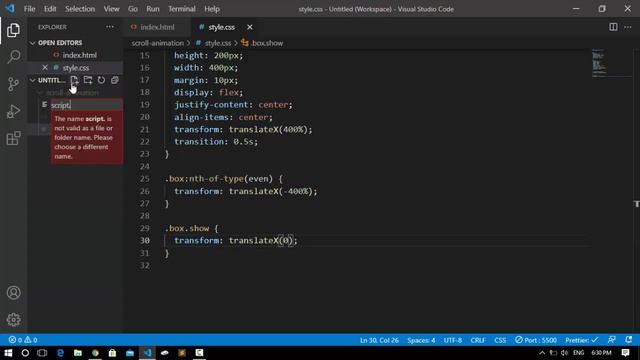Open the Help menu
Image resolution: width=640 pixels, height=360 pixels.
pyautogui.click(x=212, y=9)
